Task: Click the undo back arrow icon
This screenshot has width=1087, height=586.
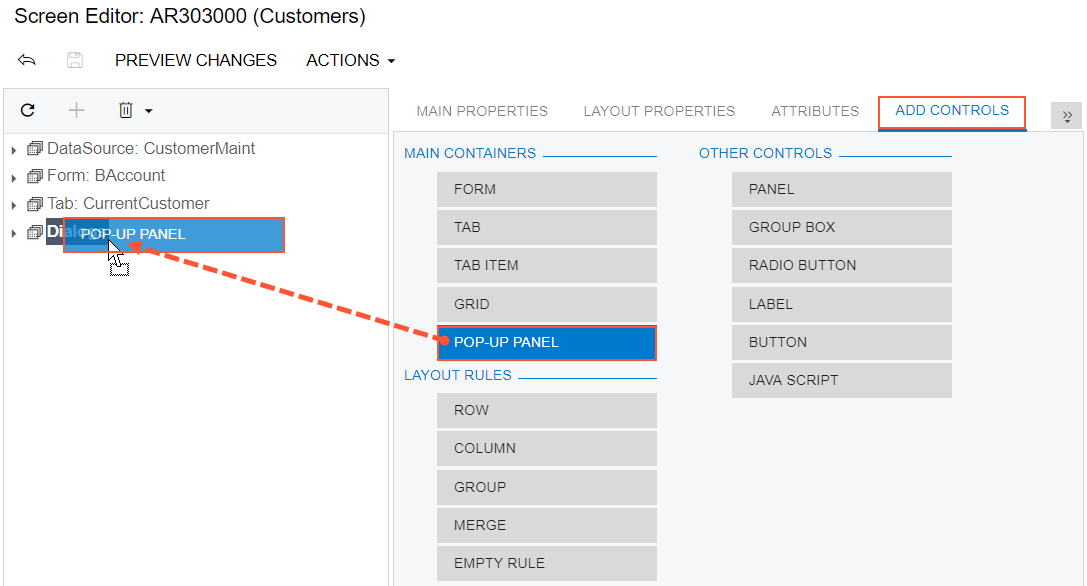Action: click(x=27, y=60)
